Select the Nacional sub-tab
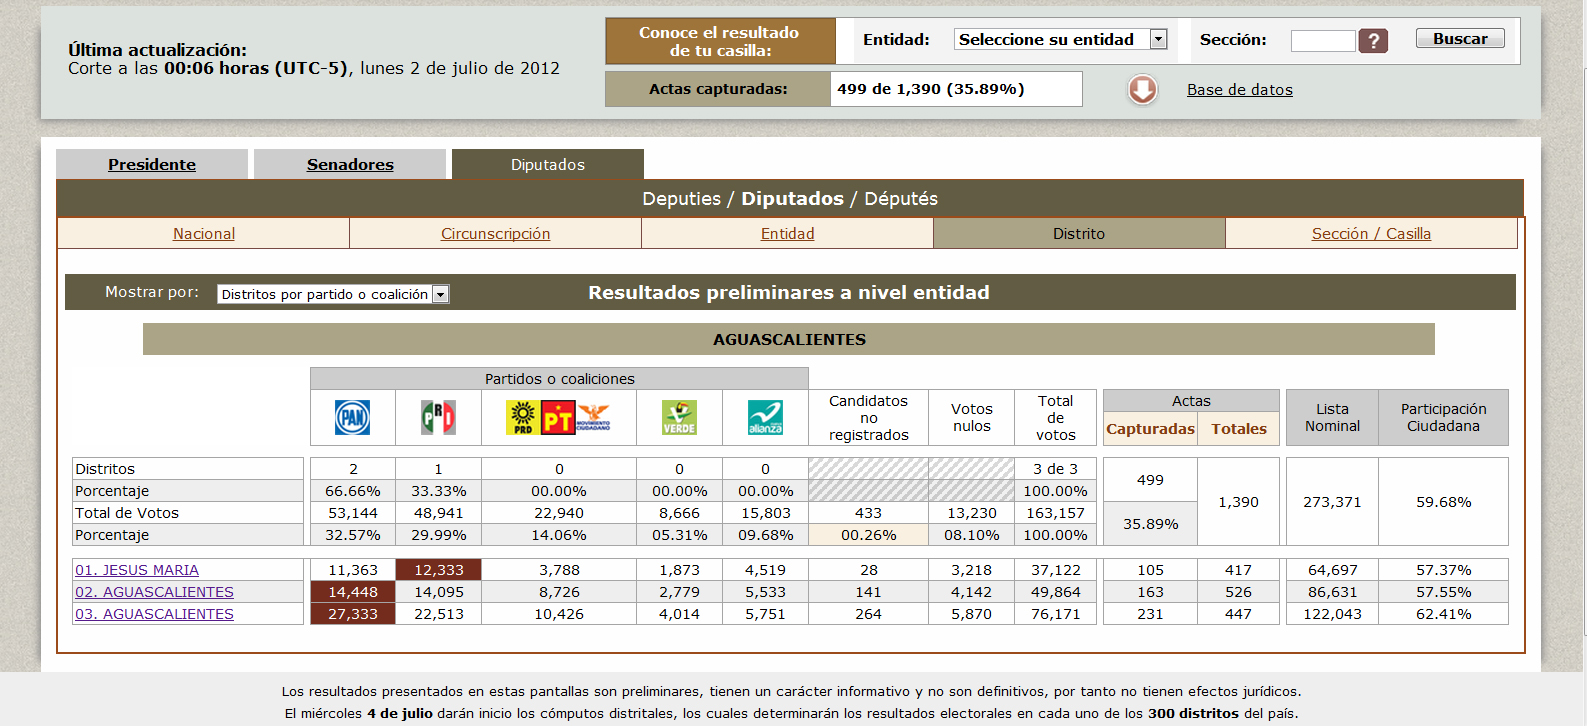This screenshot has height=726, width=1587. [204, 234]
